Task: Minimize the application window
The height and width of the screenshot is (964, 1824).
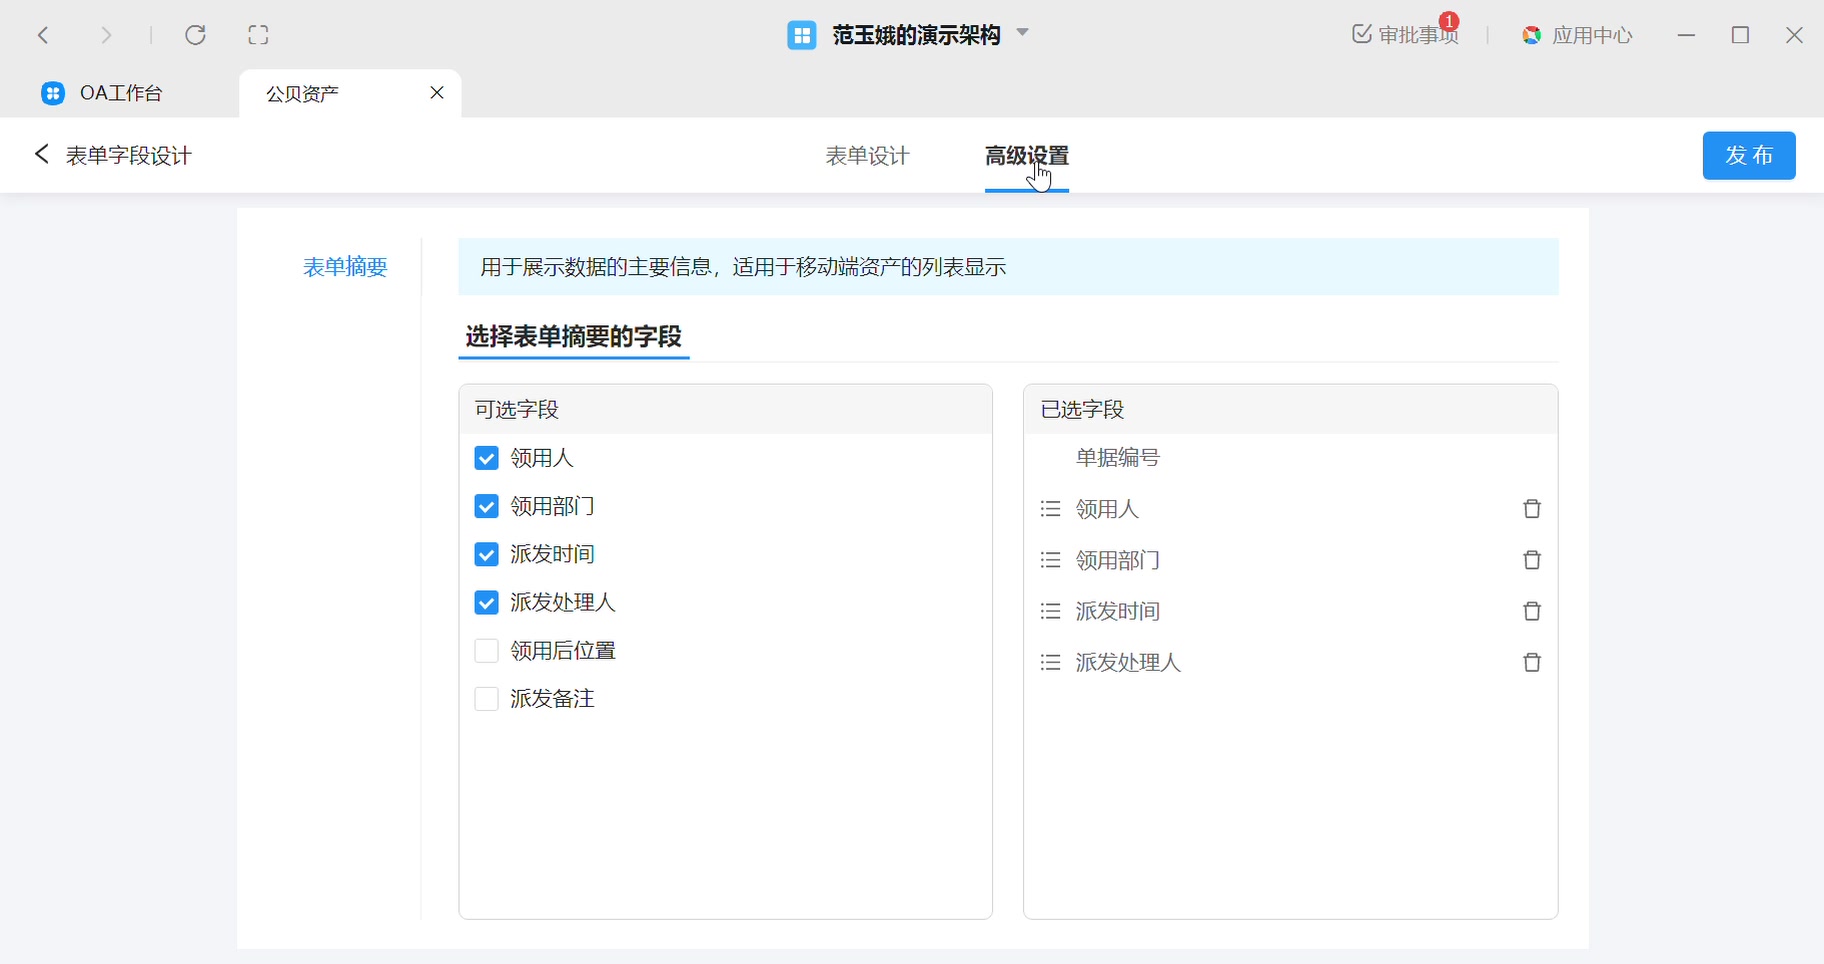Action: [x=1687, y=35]
